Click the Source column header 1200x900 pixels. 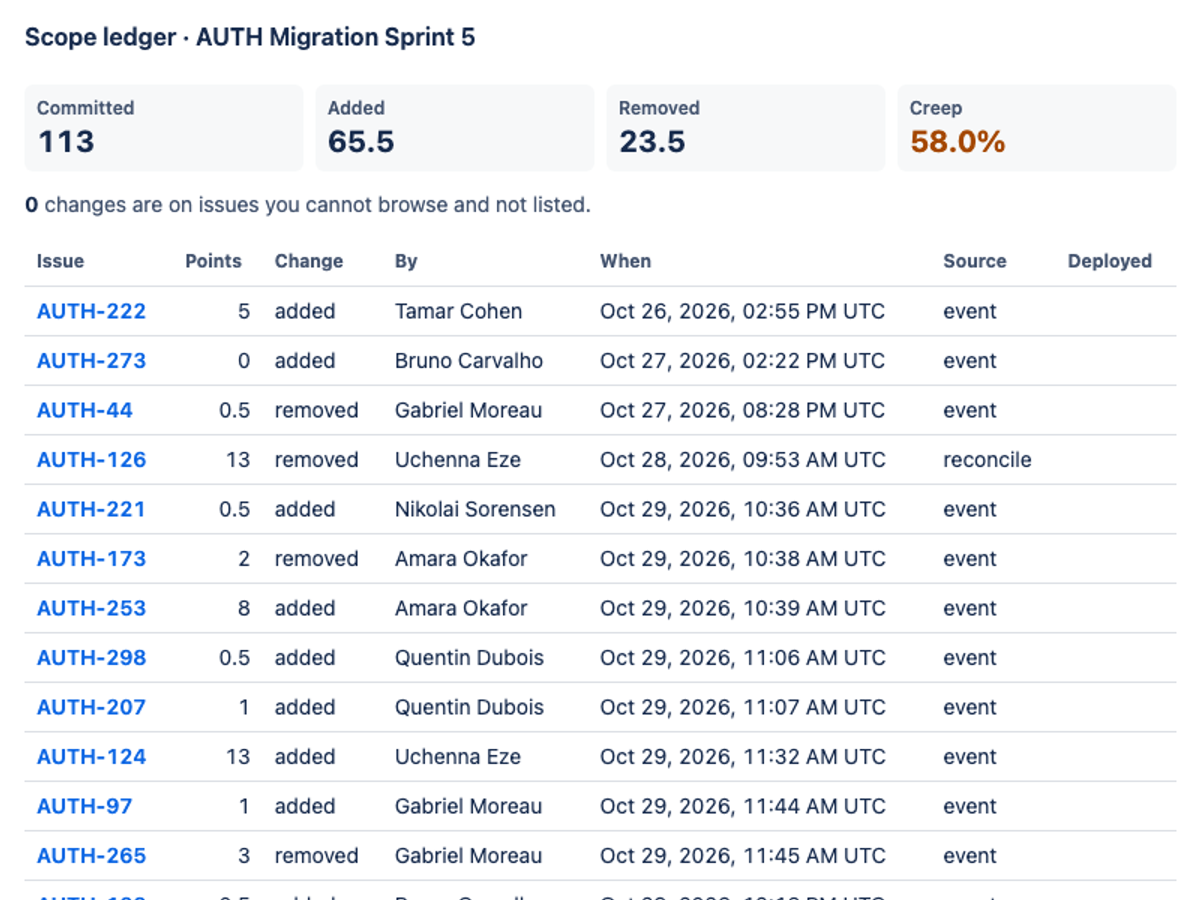(x=975, y=261)
